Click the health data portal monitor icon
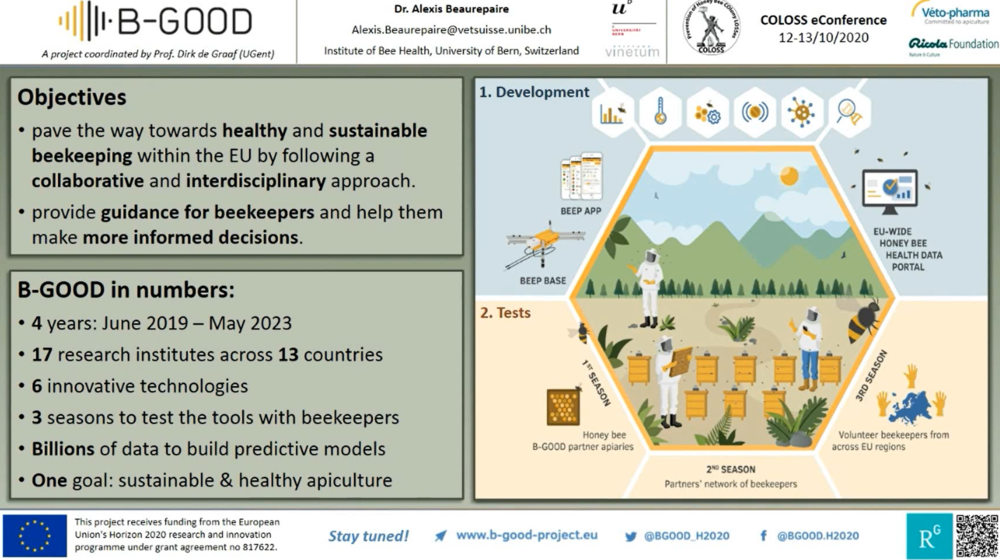Screen dimensions: 1000x560 coord(890,191)
